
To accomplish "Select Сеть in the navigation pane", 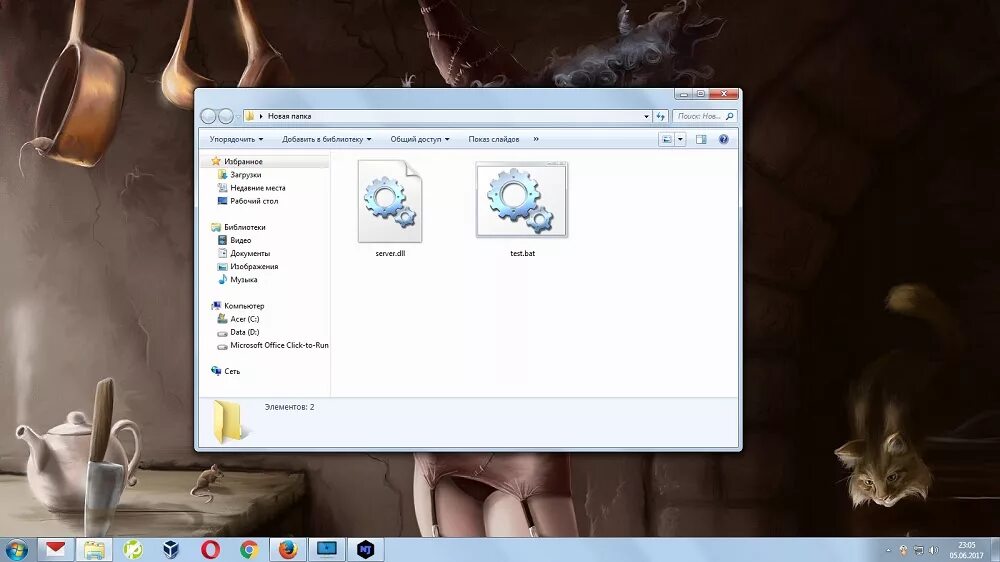I will pyautogui.click(x=232, y=371).
